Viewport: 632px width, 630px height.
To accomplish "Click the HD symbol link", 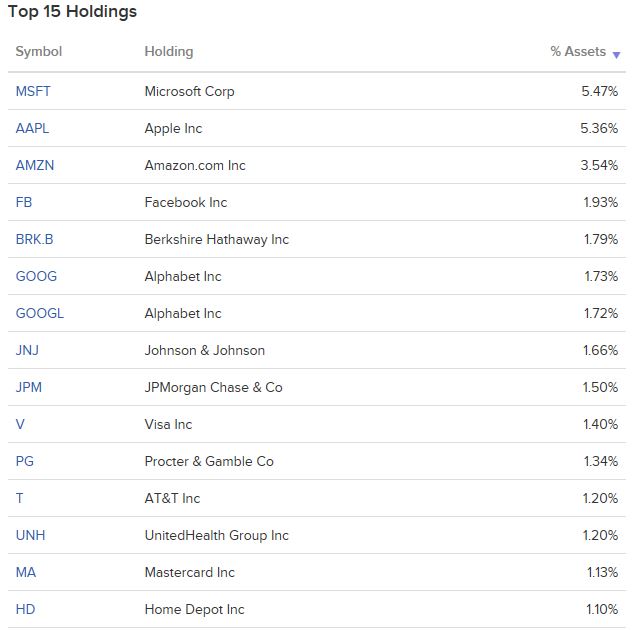I will pos(25,609).
